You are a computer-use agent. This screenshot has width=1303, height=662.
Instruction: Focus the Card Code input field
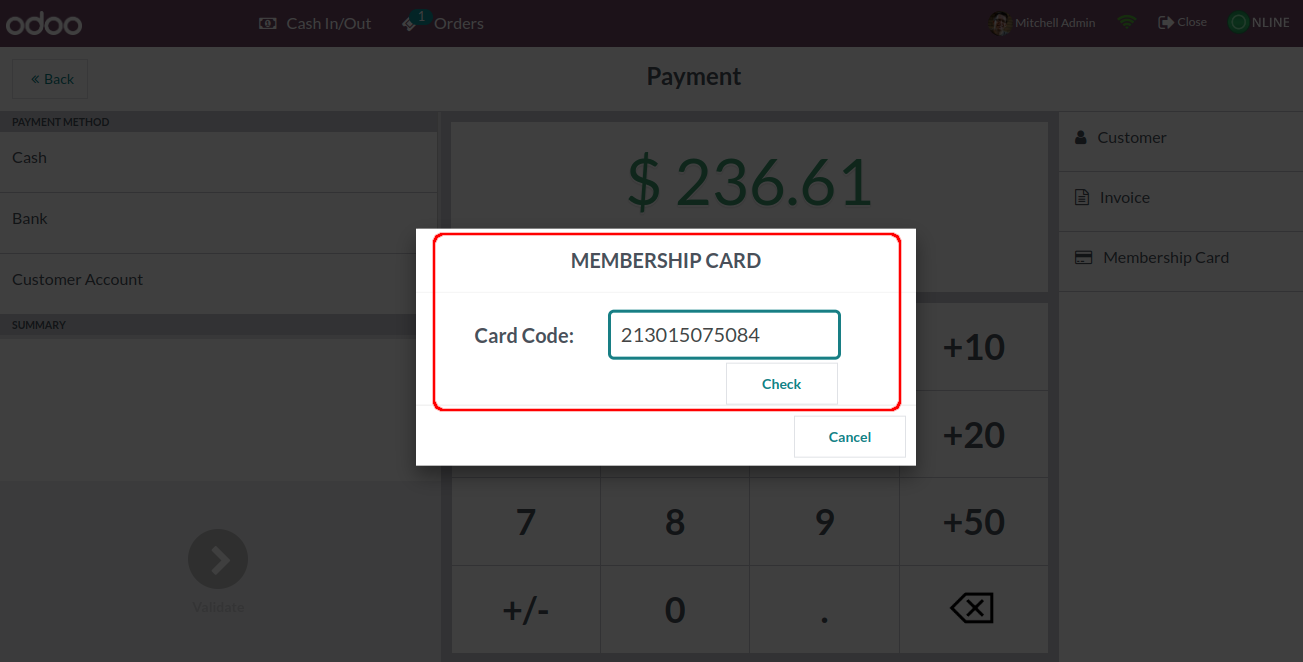pos(724,335)
